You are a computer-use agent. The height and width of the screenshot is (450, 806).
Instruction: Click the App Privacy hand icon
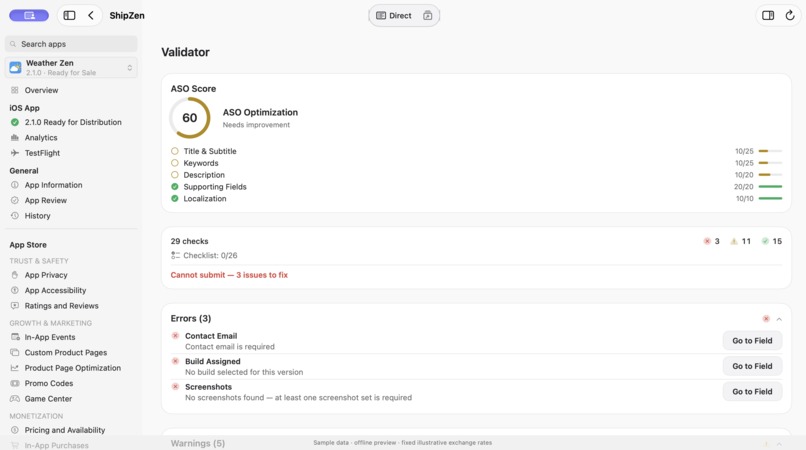[x=14, y=275]
